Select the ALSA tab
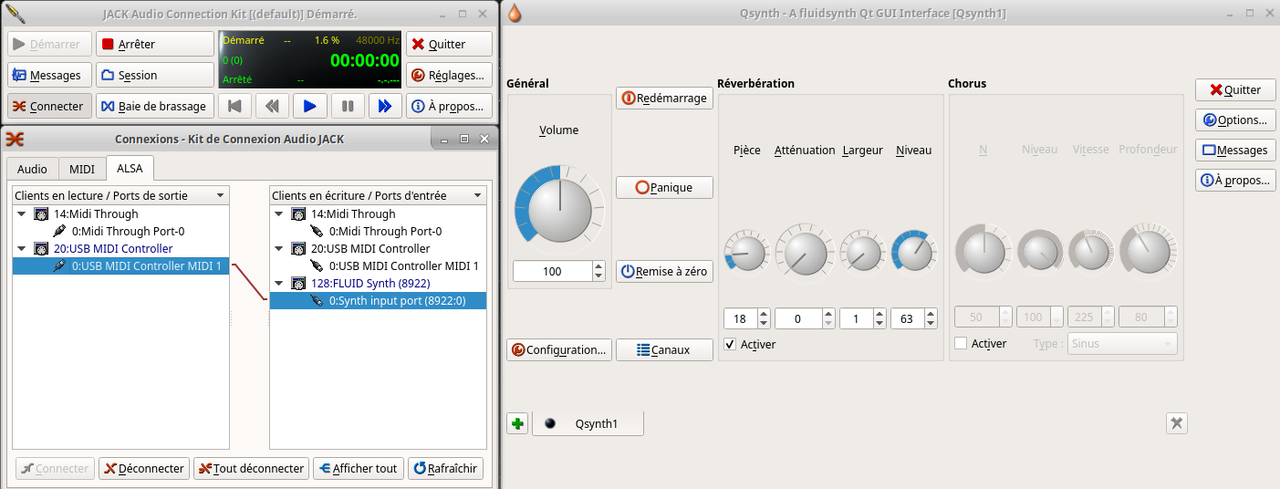 click(x=130, y=168)
